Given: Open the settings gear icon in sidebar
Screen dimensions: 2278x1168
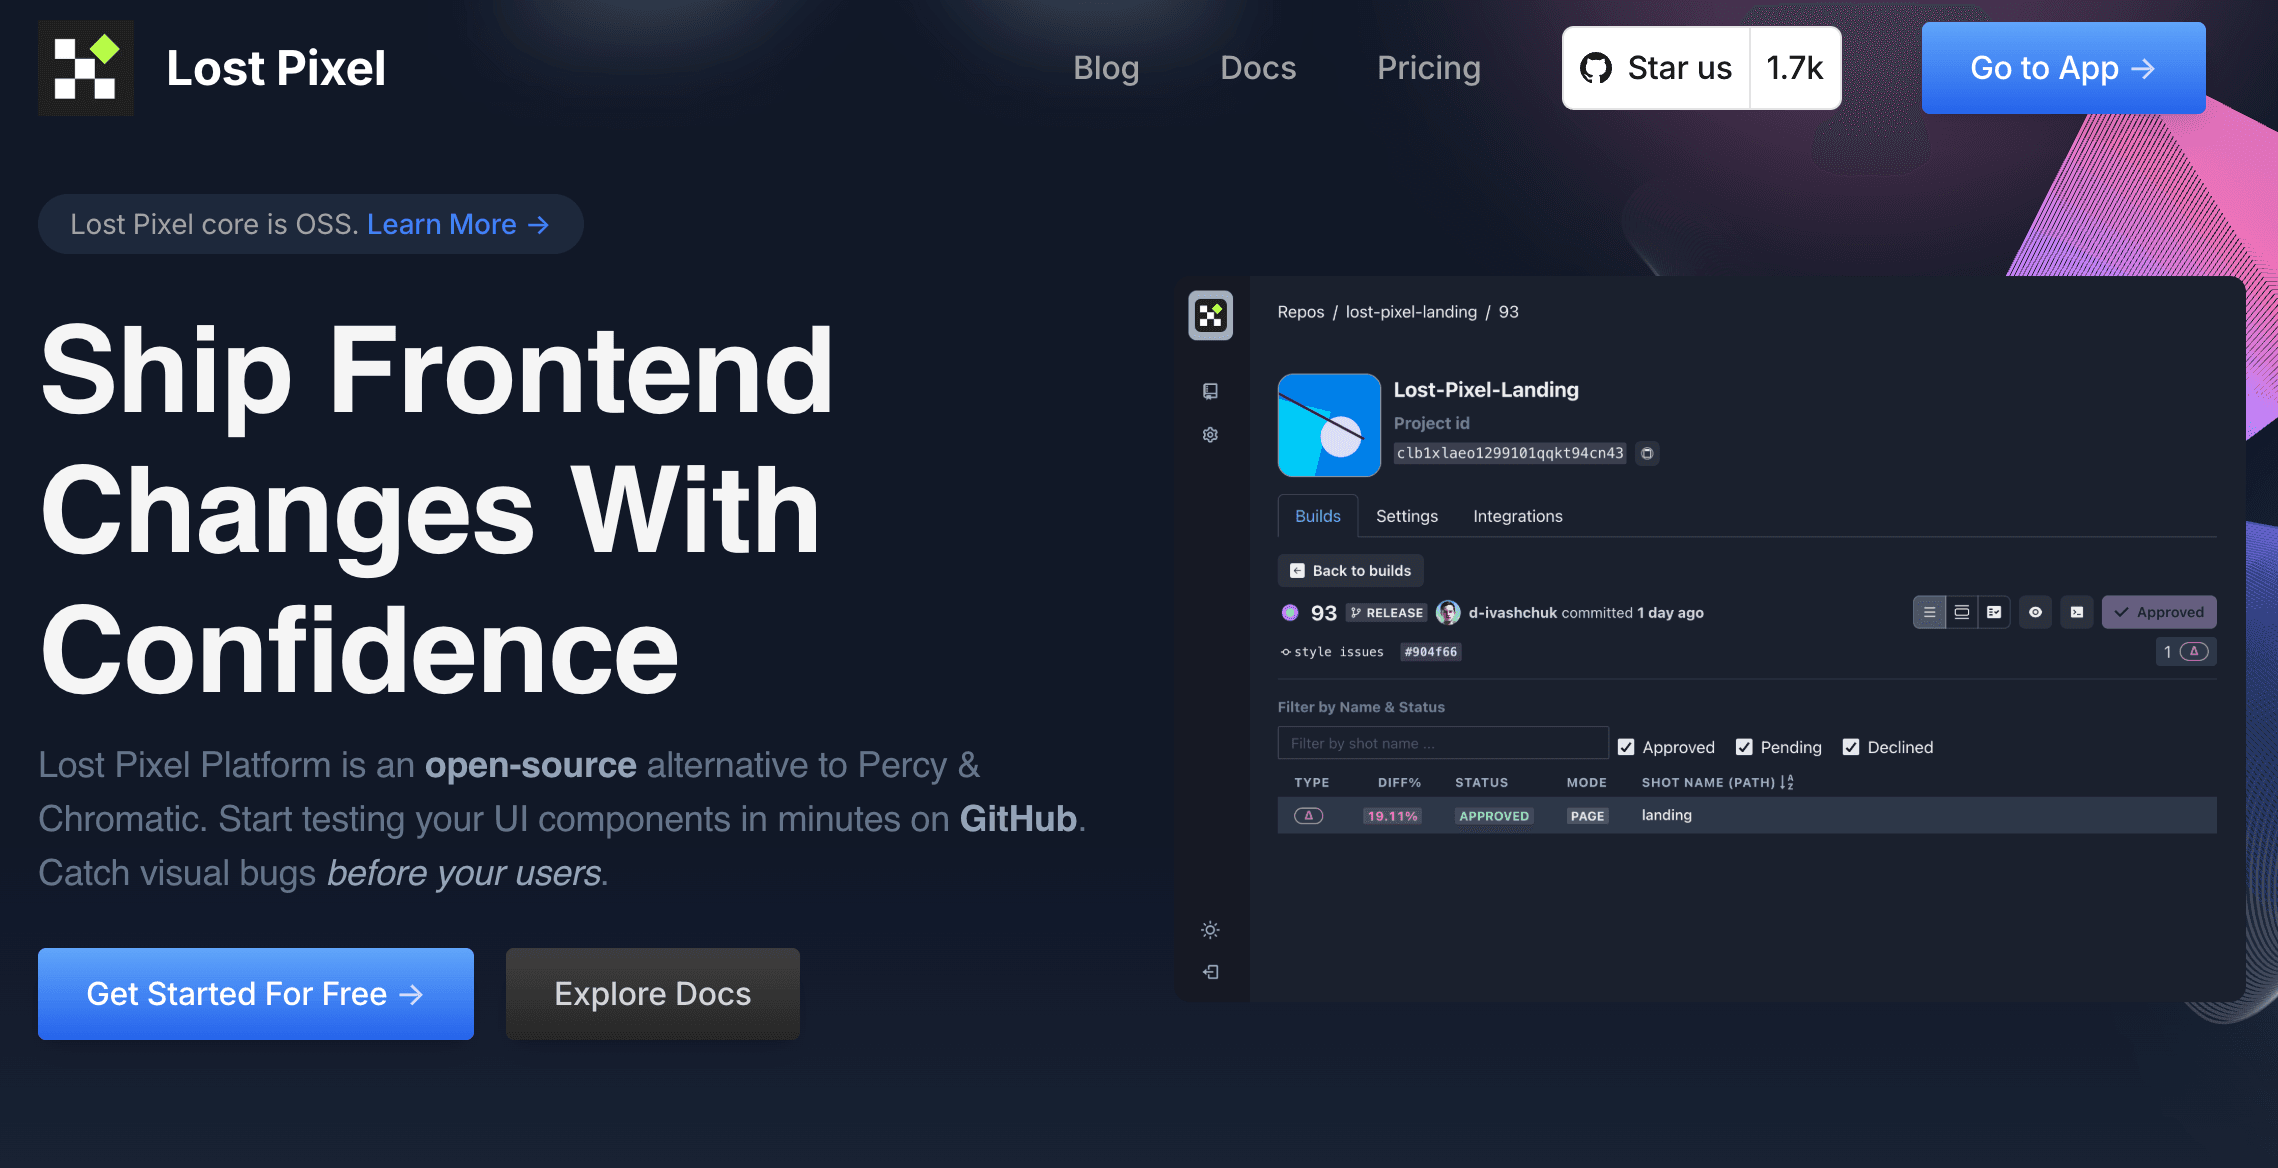Looking at the screenshot, I should (x=1210, y=435).
